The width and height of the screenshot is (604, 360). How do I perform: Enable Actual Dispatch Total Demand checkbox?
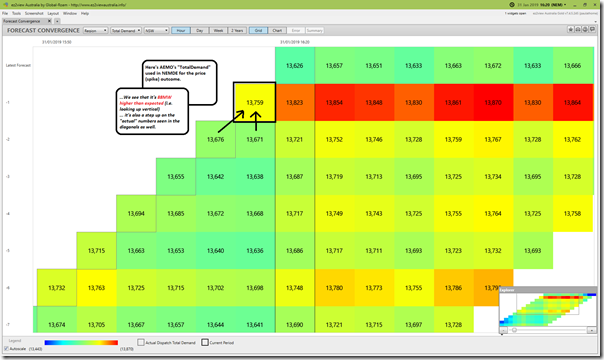[x=141, y=342]
